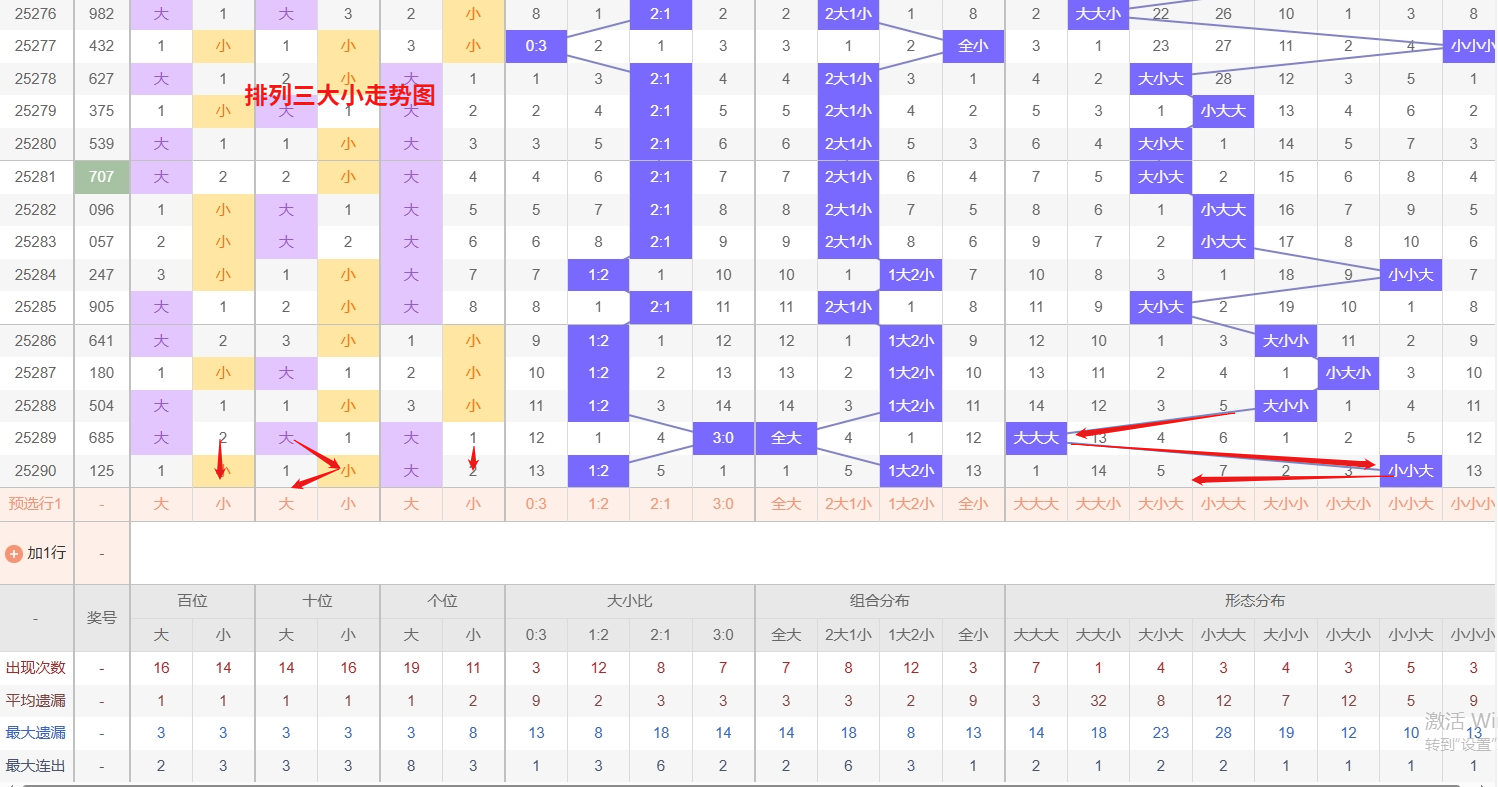1498x787 pixels.
Task: Click the purple 3:0 cell in issue 25289
Action: pos(723,438)
